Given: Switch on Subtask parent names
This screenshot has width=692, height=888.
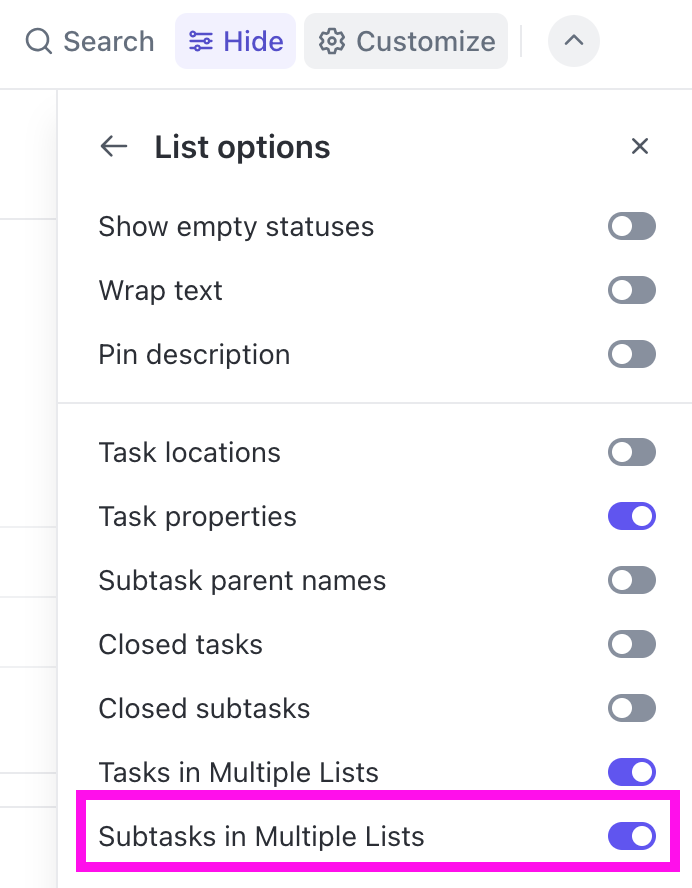Looking at the screenshot, I should 631,580.
